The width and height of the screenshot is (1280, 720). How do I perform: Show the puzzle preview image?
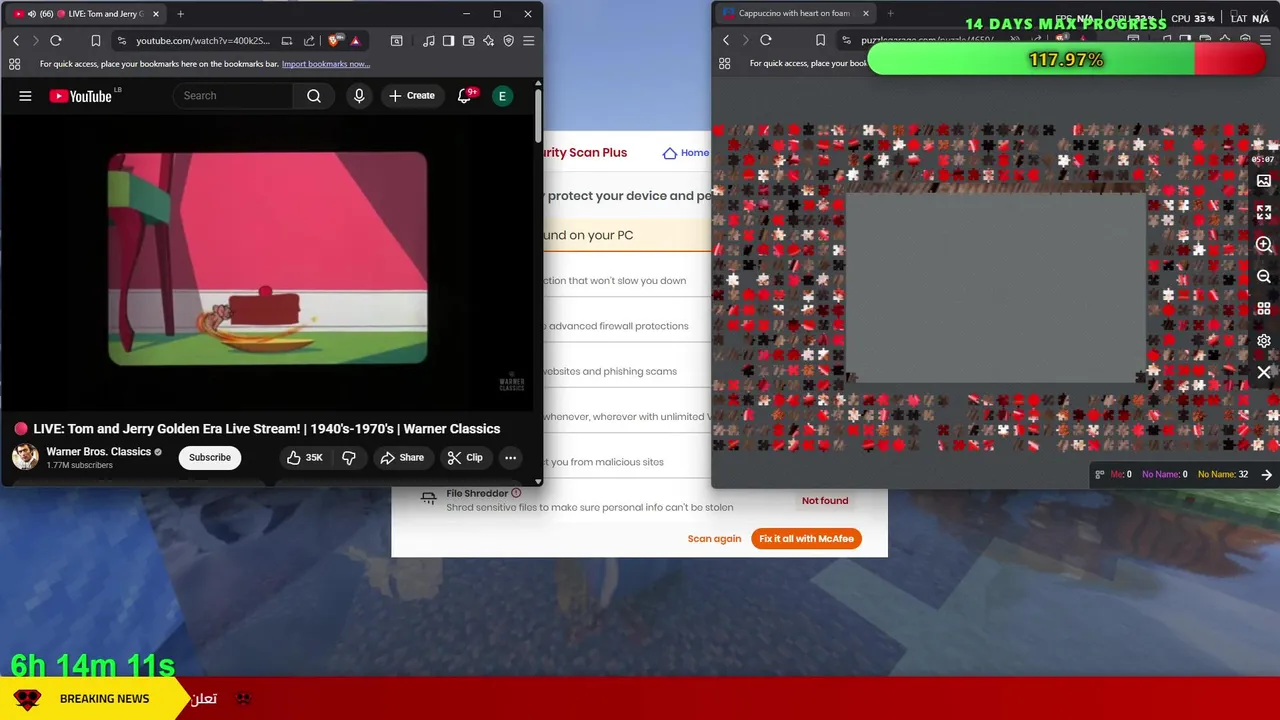pos(1264,181)
